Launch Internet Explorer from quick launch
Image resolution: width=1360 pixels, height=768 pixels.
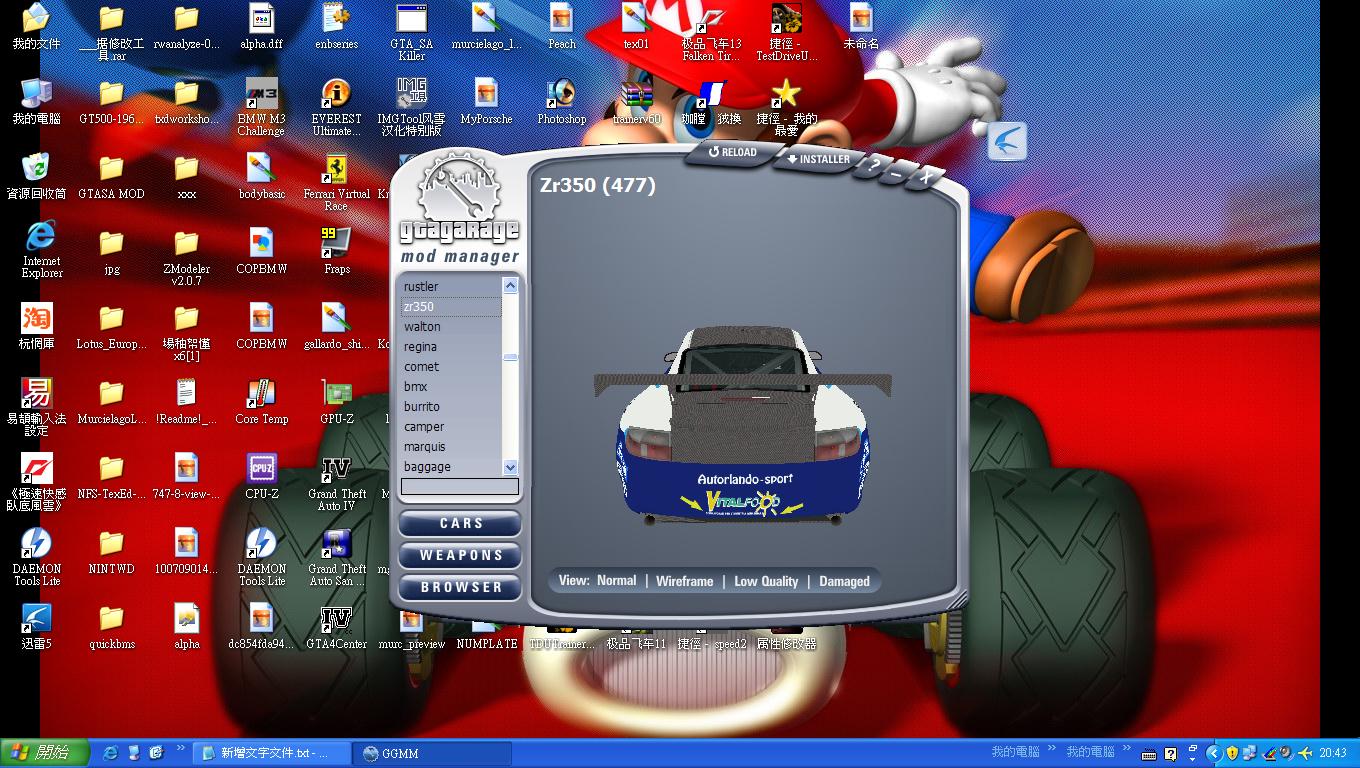[111, 753]
